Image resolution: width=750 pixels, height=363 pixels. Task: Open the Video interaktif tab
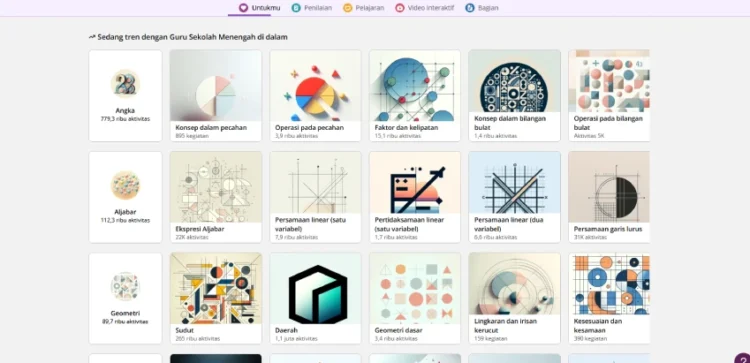click(424, 8)
